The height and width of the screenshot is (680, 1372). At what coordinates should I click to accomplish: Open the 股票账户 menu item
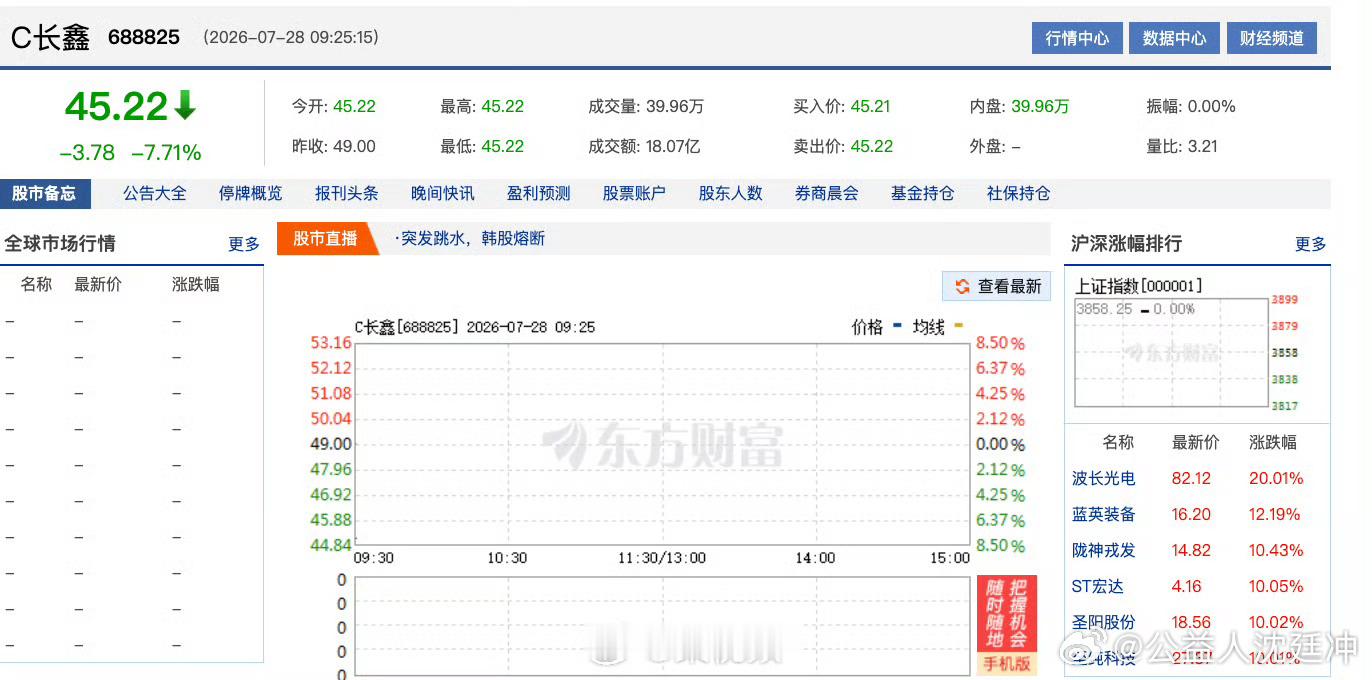pos(635,193)
